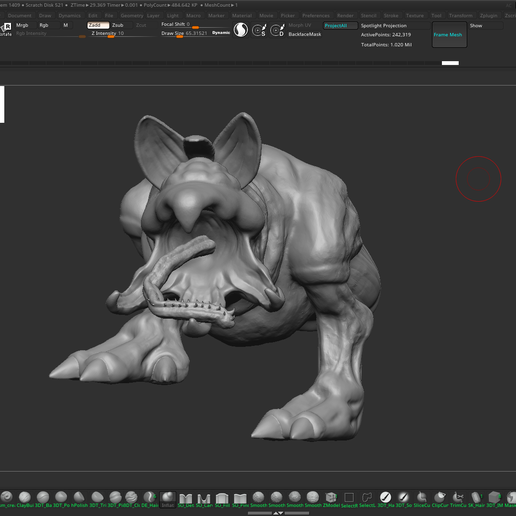This screenshot has height=516, width=516.
Task: Activate the Rotate tool icon
Action: pos(6,29)
